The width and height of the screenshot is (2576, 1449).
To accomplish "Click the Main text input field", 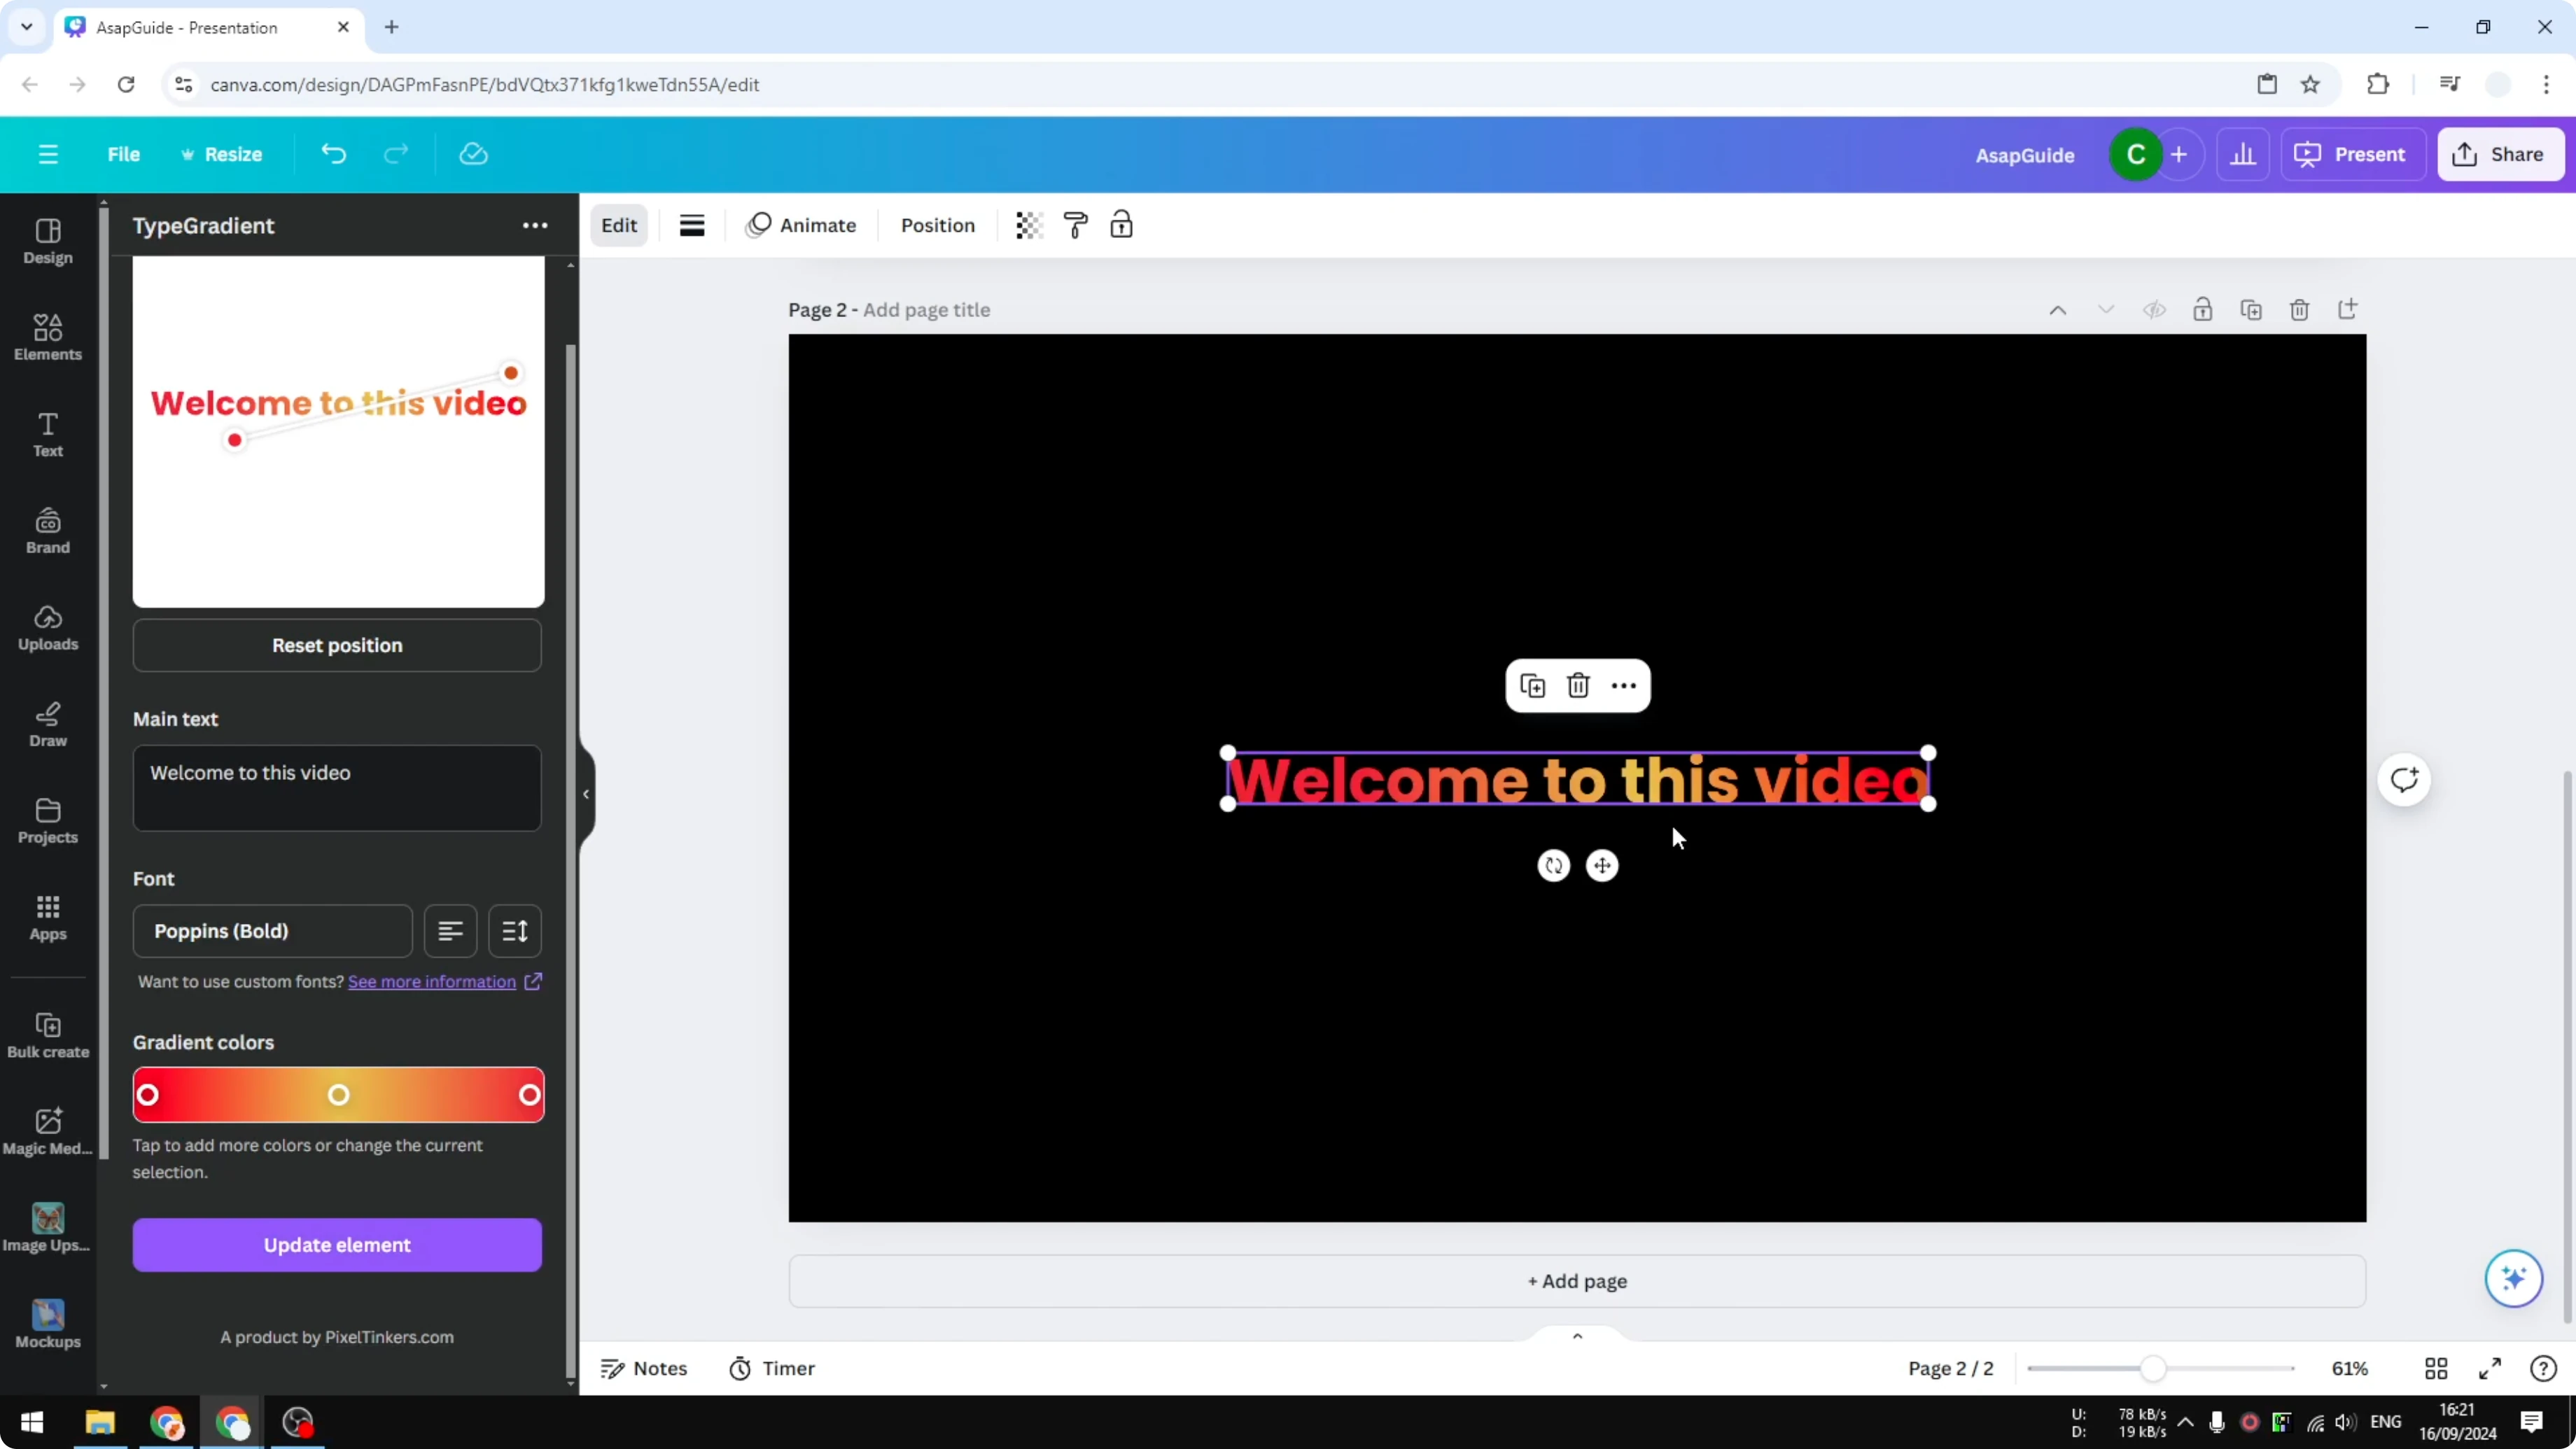I will click(x=337, y=788).
